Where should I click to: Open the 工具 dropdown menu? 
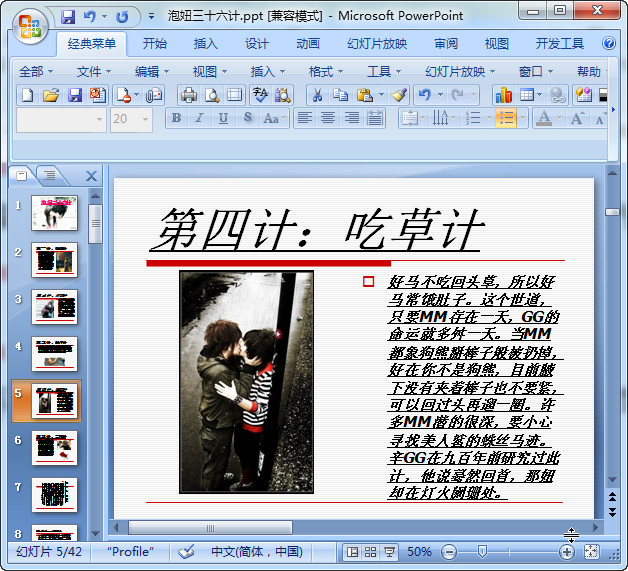(384, 72)
